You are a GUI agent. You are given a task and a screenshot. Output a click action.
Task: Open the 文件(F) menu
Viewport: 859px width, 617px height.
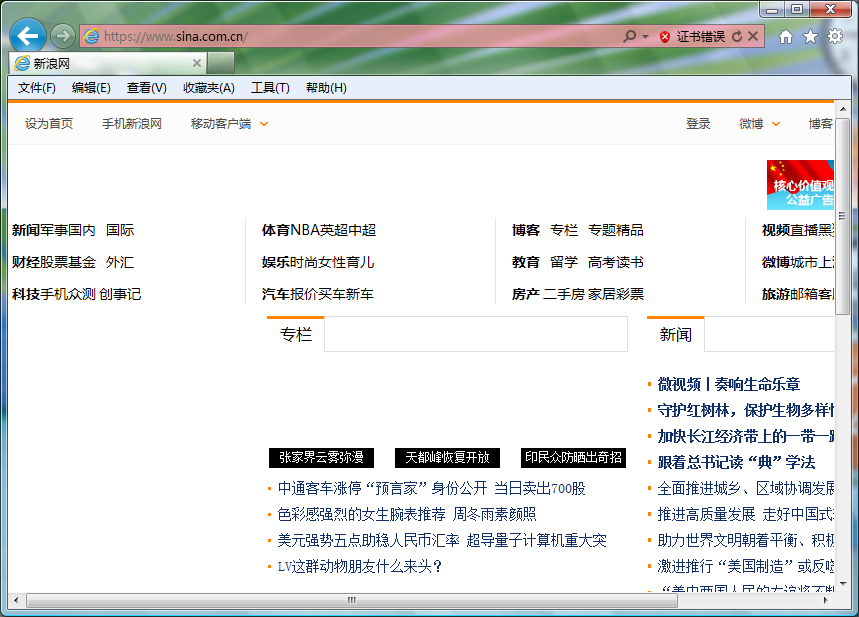pyautogui.click(x=37, y=88)
